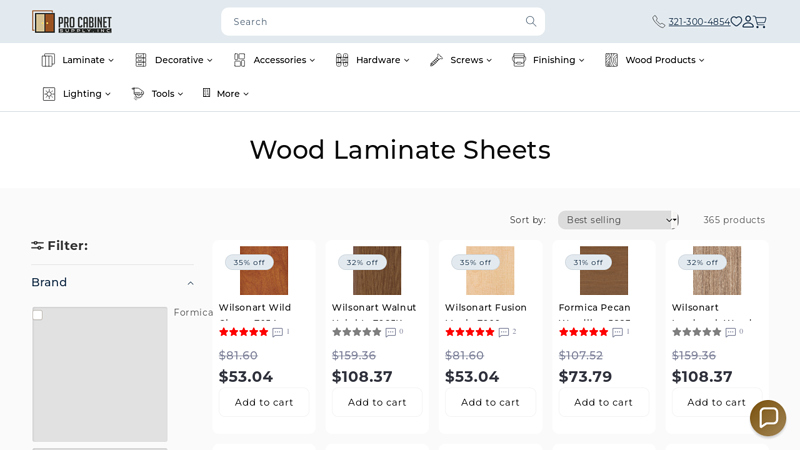Open the Wilsonart Wild product title
The height and width of the screenshot is (450, 800).
[255, 308]
